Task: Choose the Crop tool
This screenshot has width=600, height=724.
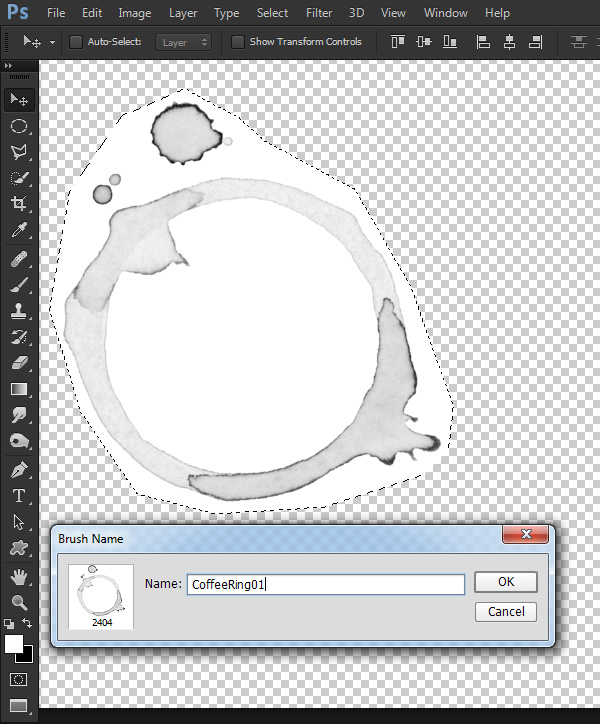Action: (19, 203)
